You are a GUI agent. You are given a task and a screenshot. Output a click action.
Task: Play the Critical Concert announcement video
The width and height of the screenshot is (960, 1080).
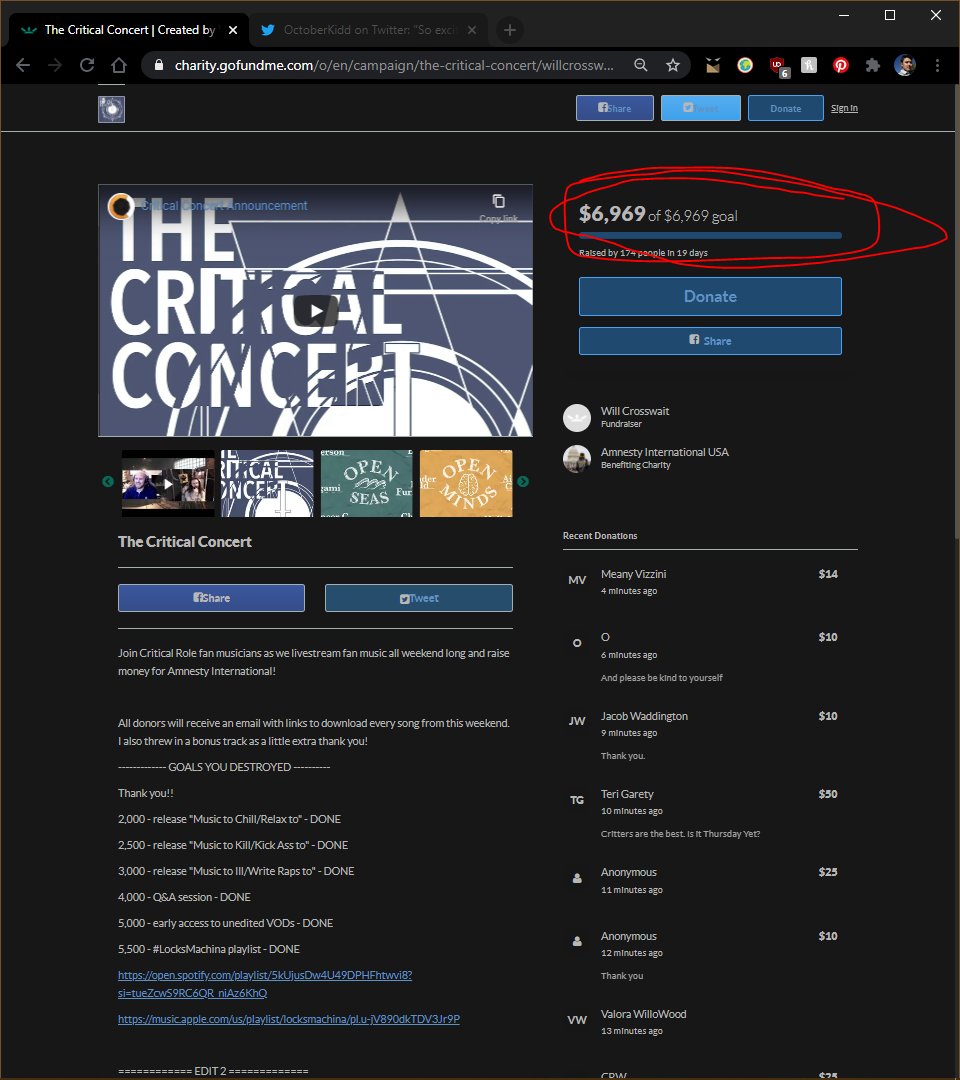[315, 311]
